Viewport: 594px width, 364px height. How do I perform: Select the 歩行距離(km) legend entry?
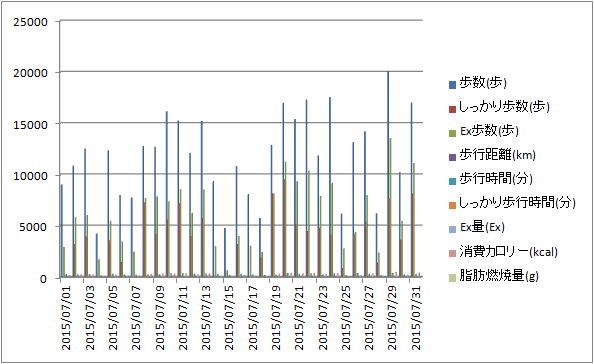(x=492, y=155)
